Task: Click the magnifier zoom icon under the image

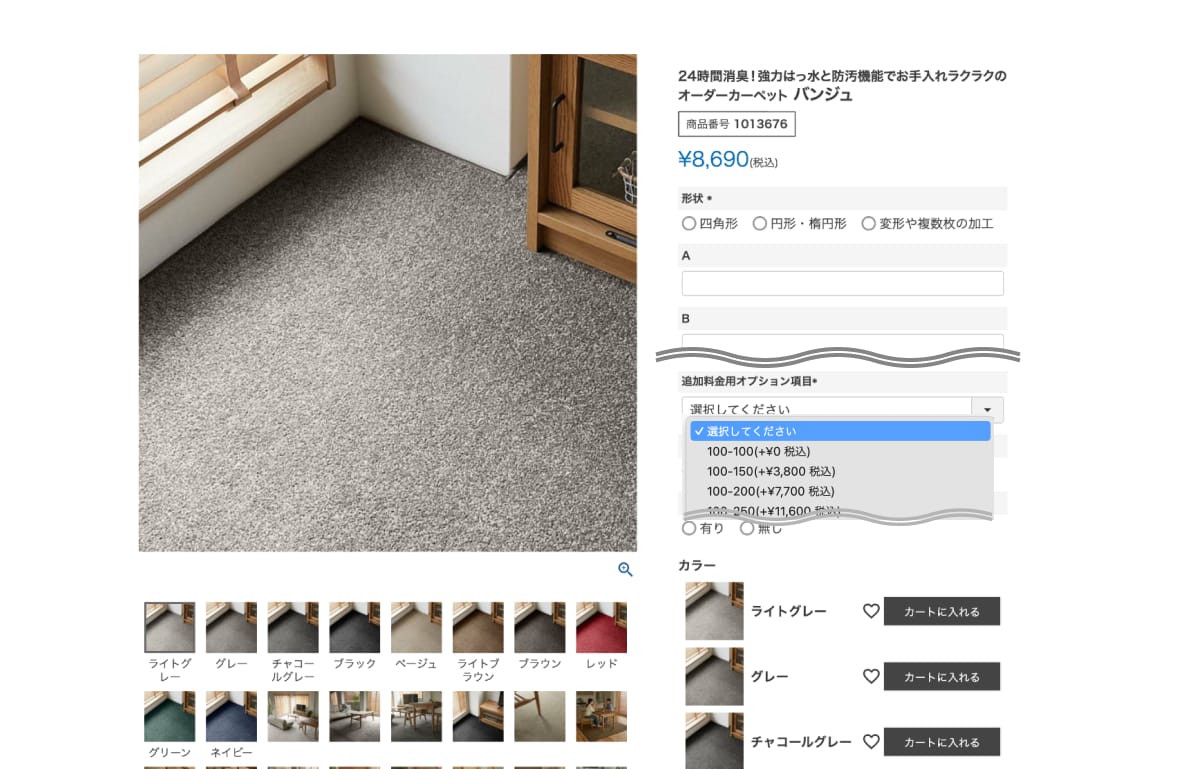Action: point(625,570)
